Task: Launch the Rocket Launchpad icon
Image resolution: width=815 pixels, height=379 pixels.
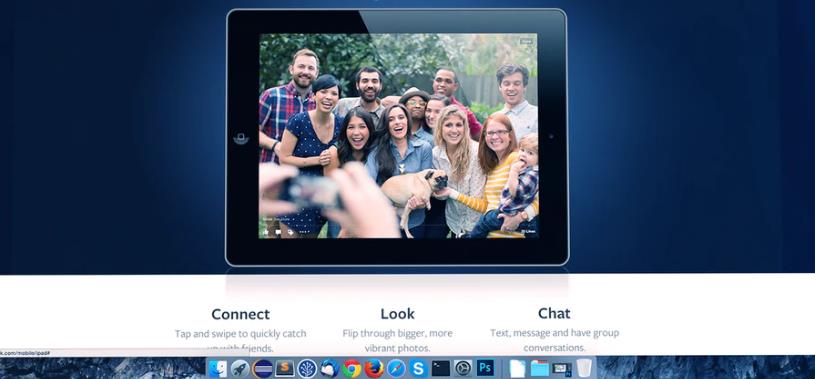Action: coord(240,369)
